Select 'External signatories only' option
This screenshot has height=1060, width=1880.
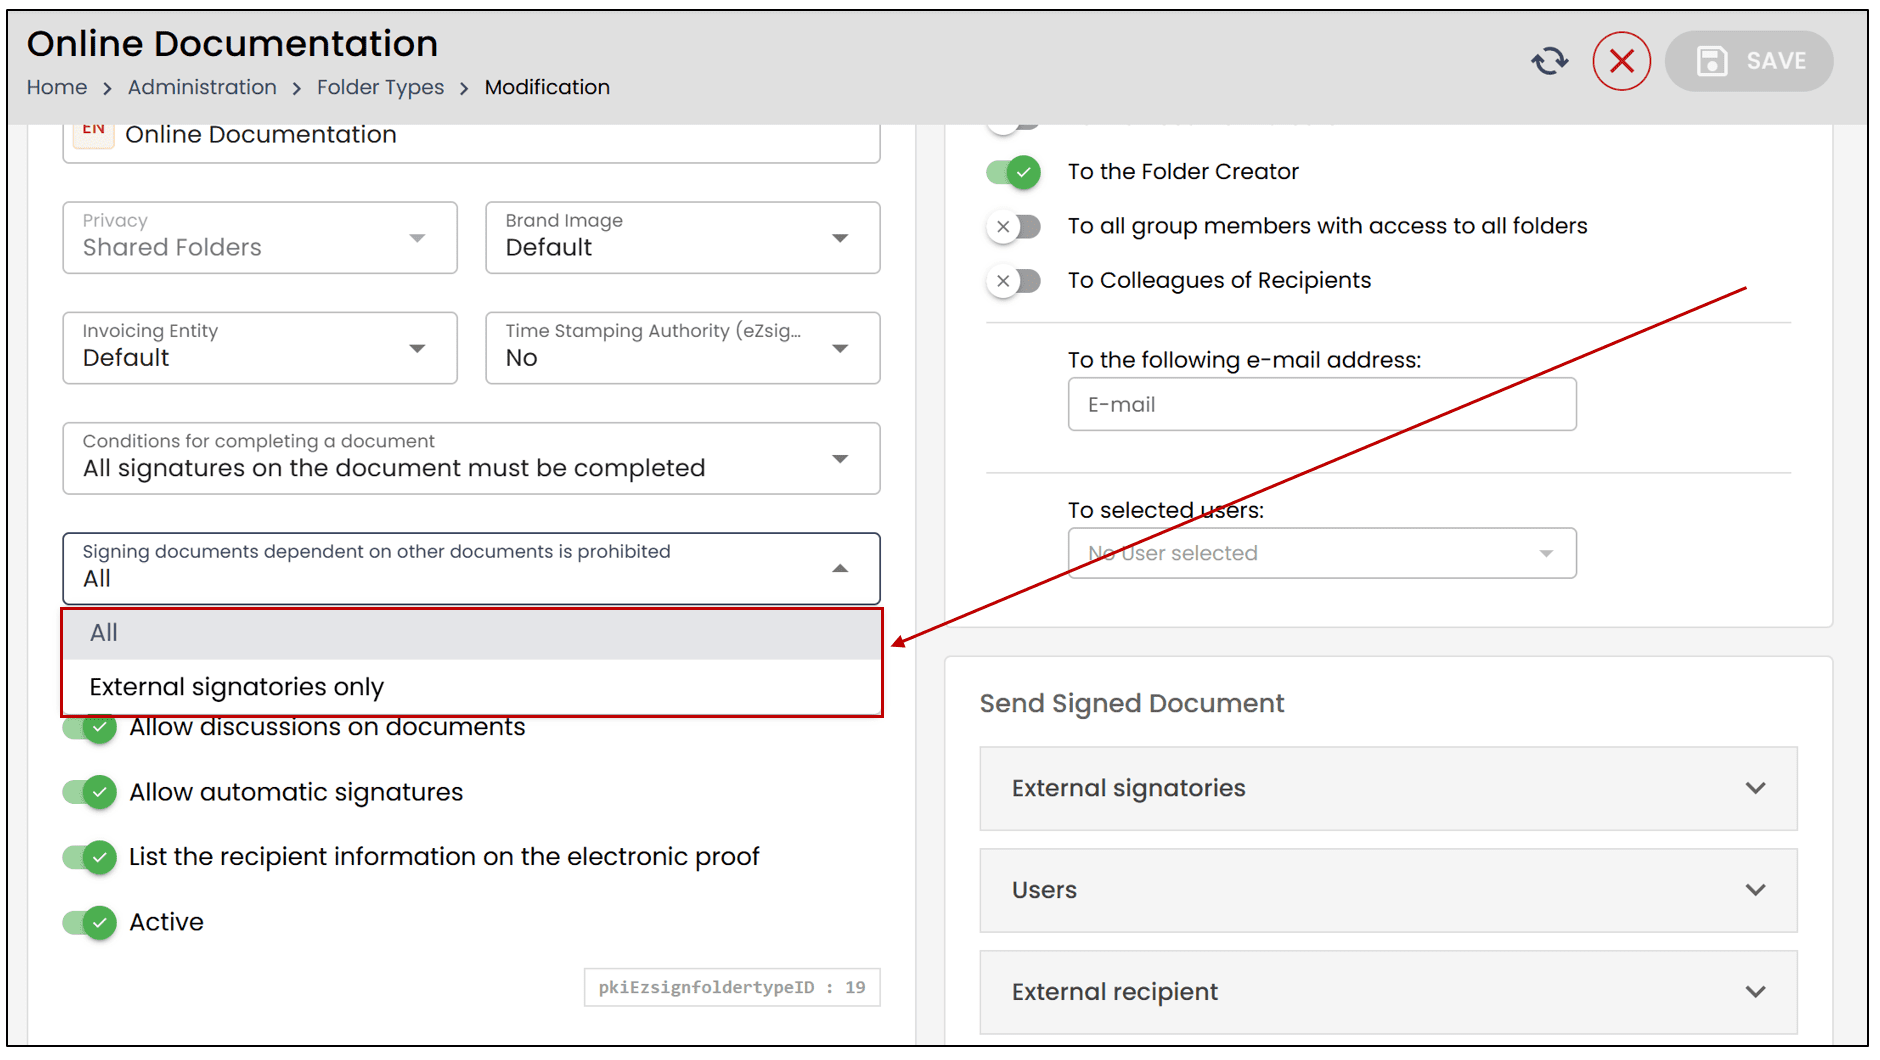(237, 687)
